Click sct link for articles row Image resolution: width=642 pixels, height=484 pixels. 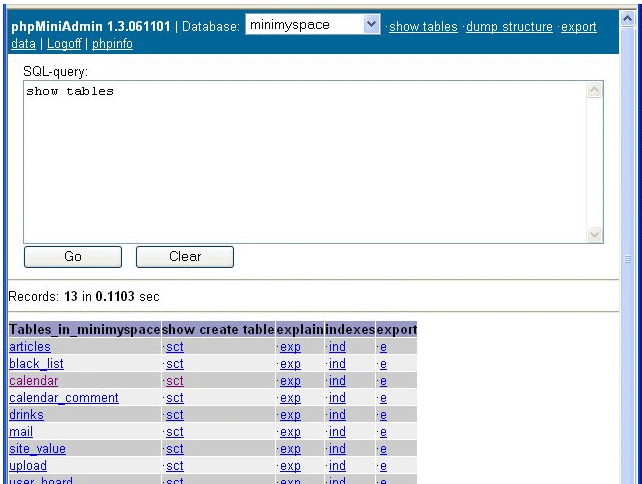tap(175, 347)
